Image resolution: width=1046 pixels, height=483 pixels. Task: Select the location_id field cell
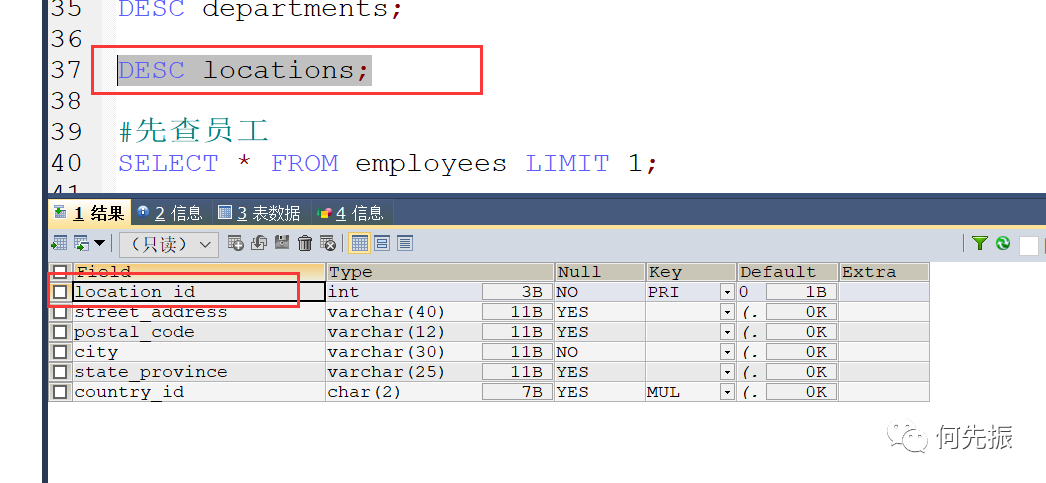pyautogui.click(x=198, y=292)
